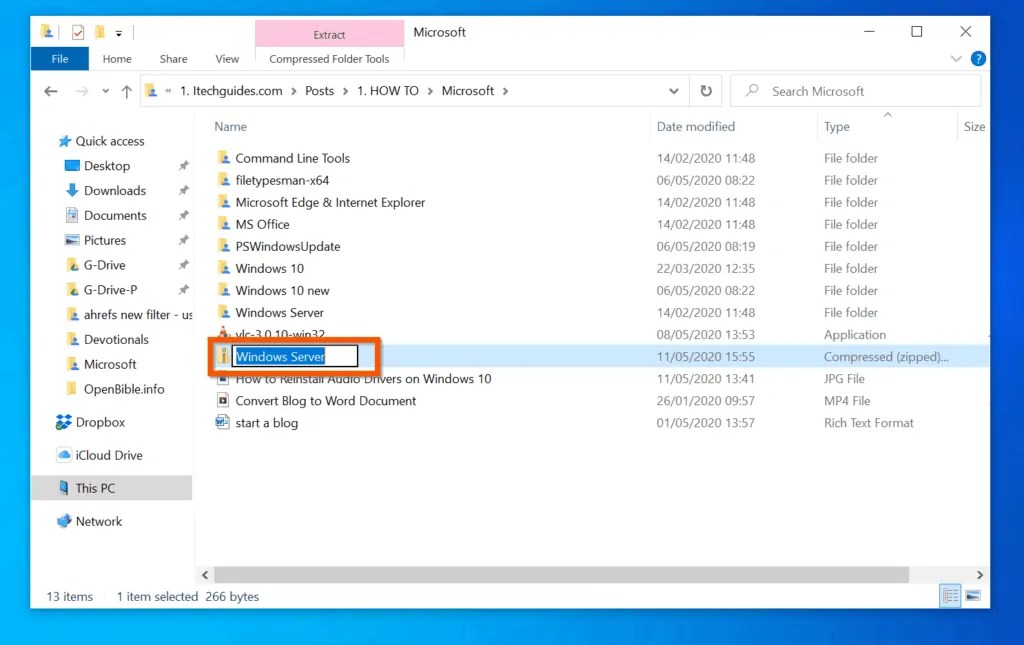Expand the ribbon using the chevron arrow

(x=957, y=58)
